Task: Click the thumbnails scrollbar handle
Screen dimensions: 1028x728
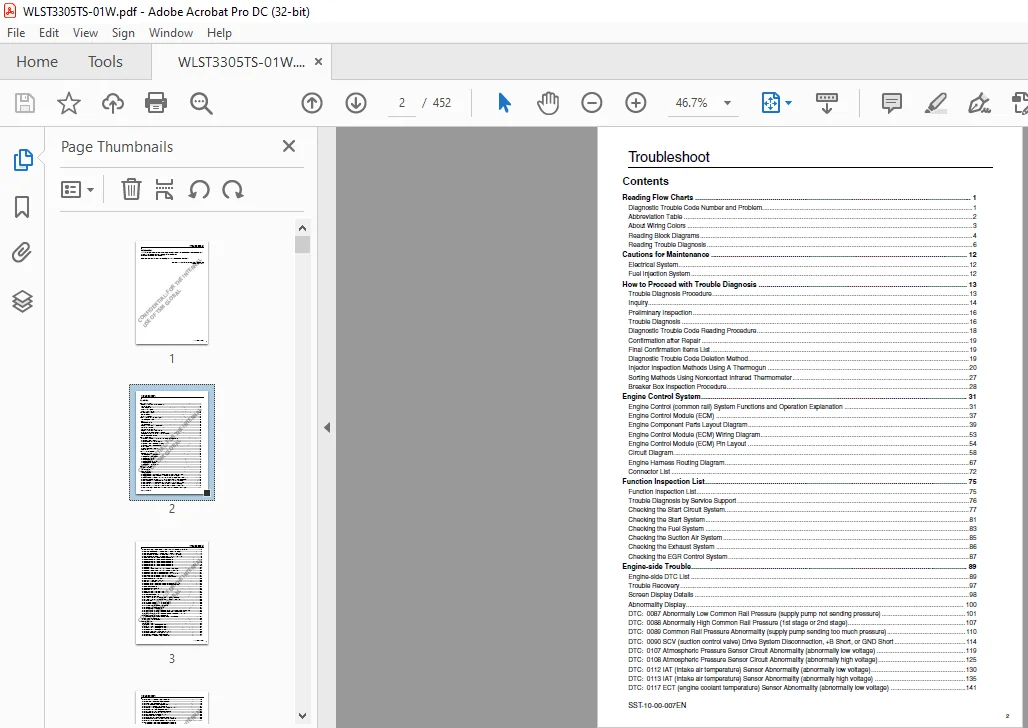Action: click(x=302, y=245)
